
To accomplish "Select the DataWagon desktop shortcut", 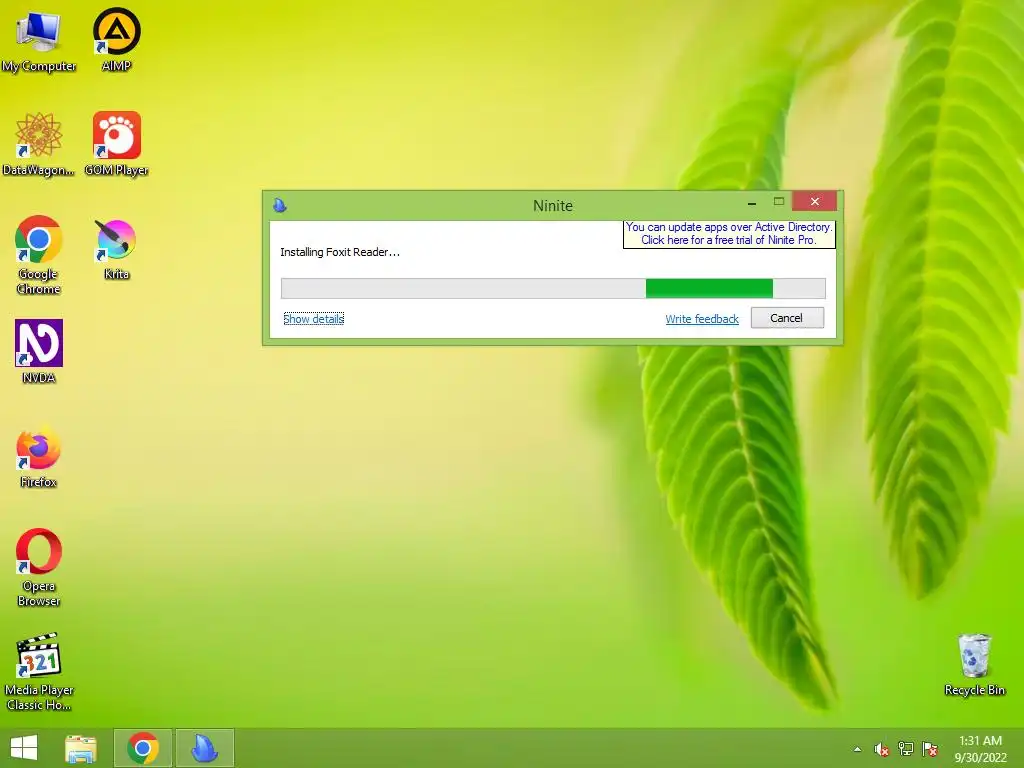I will coord(39,144).
